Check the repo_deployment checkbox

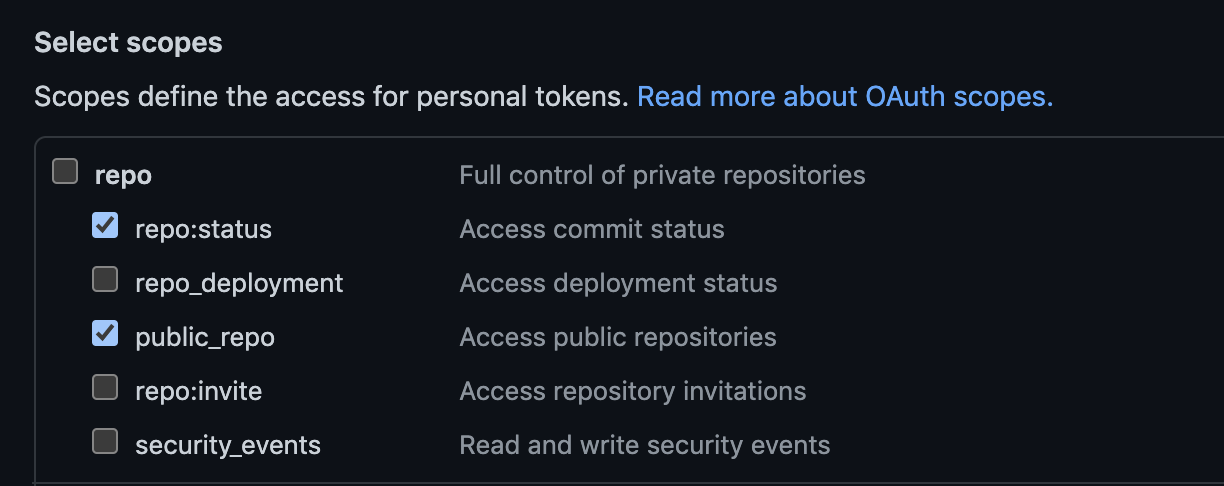pyautogui.click(x=105, y=280)
